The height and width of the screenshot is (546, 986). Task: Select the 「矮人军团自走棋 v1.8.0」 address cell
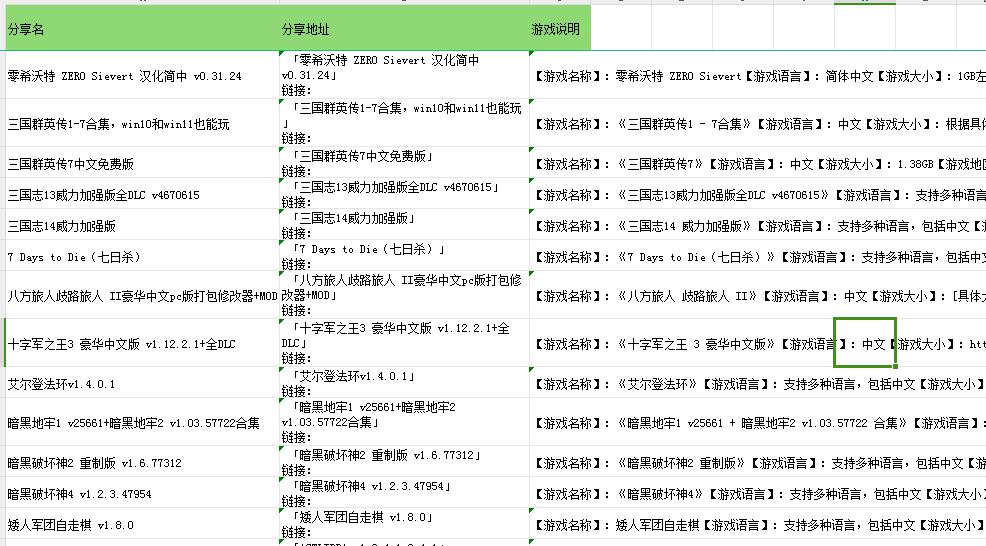(404, 523)
